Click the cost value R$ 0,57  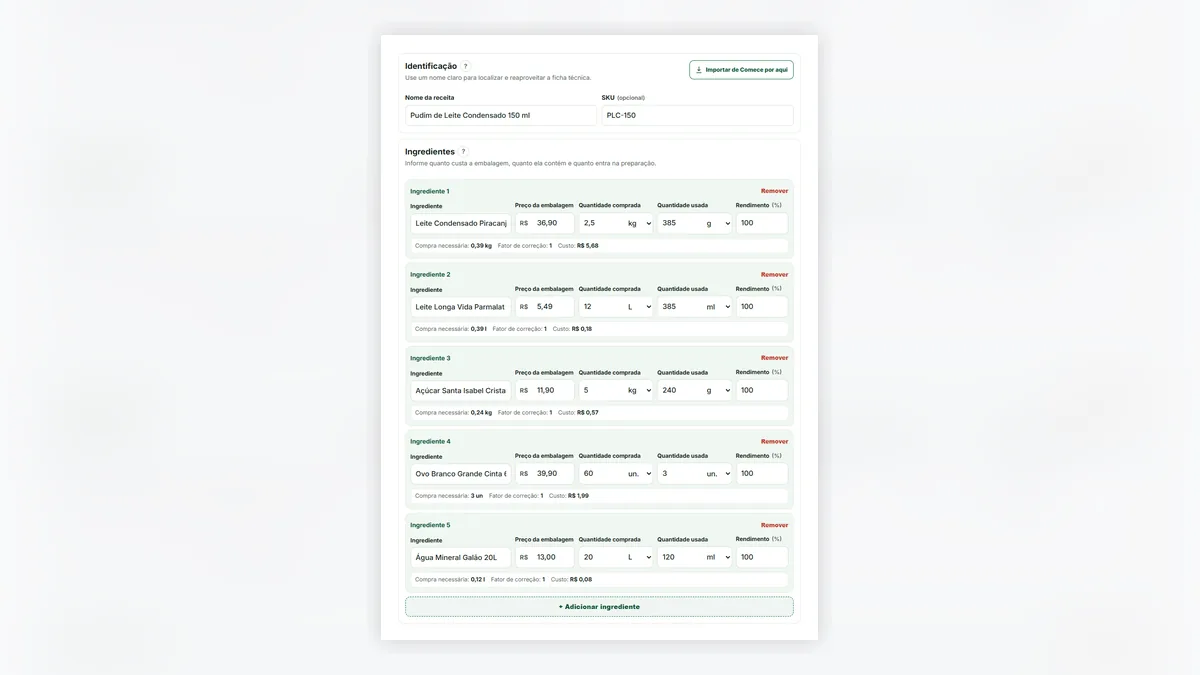588,412
